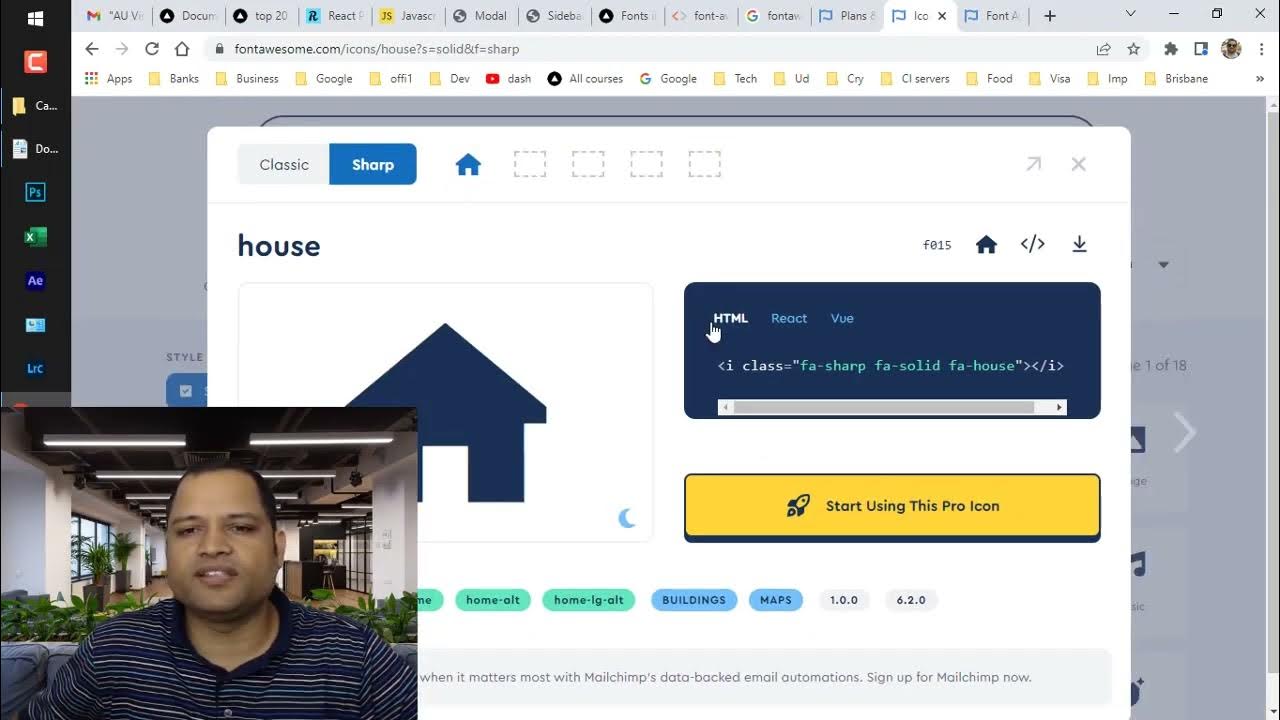Image resolution: width=1280 pixels, height=720 pixels.
Task: Click the code snippet horizontal scrollbar
Action: pos(884,407)
